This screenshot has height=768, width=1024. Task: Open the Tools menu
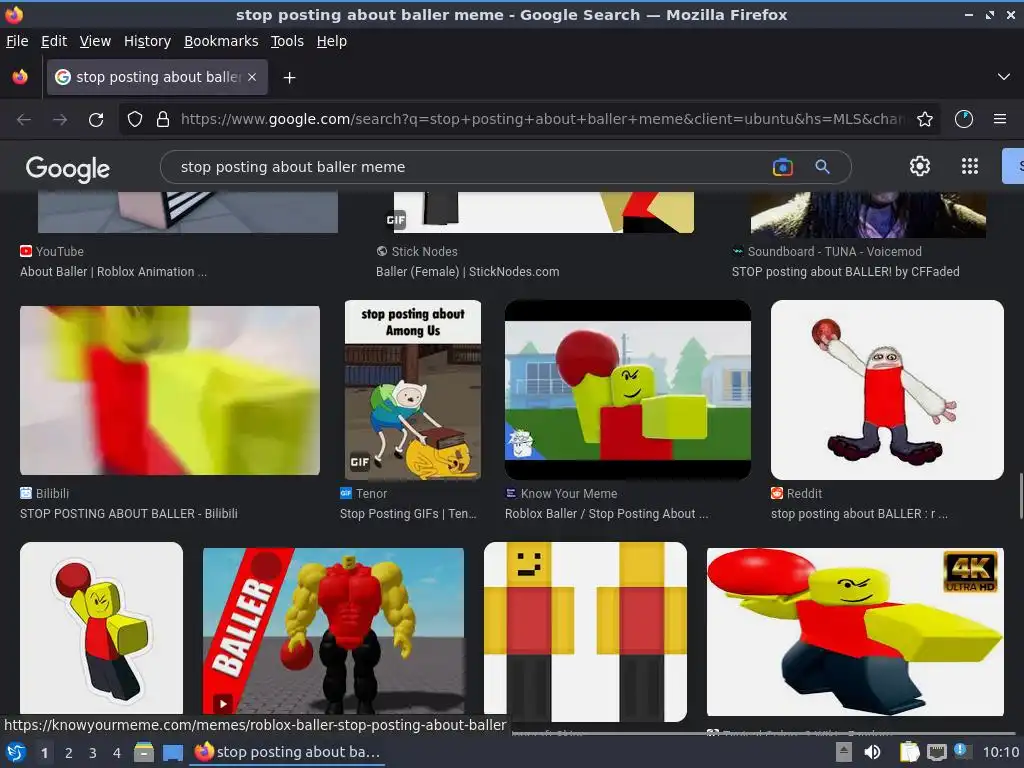pyautogui.click(x=287, y=41)
